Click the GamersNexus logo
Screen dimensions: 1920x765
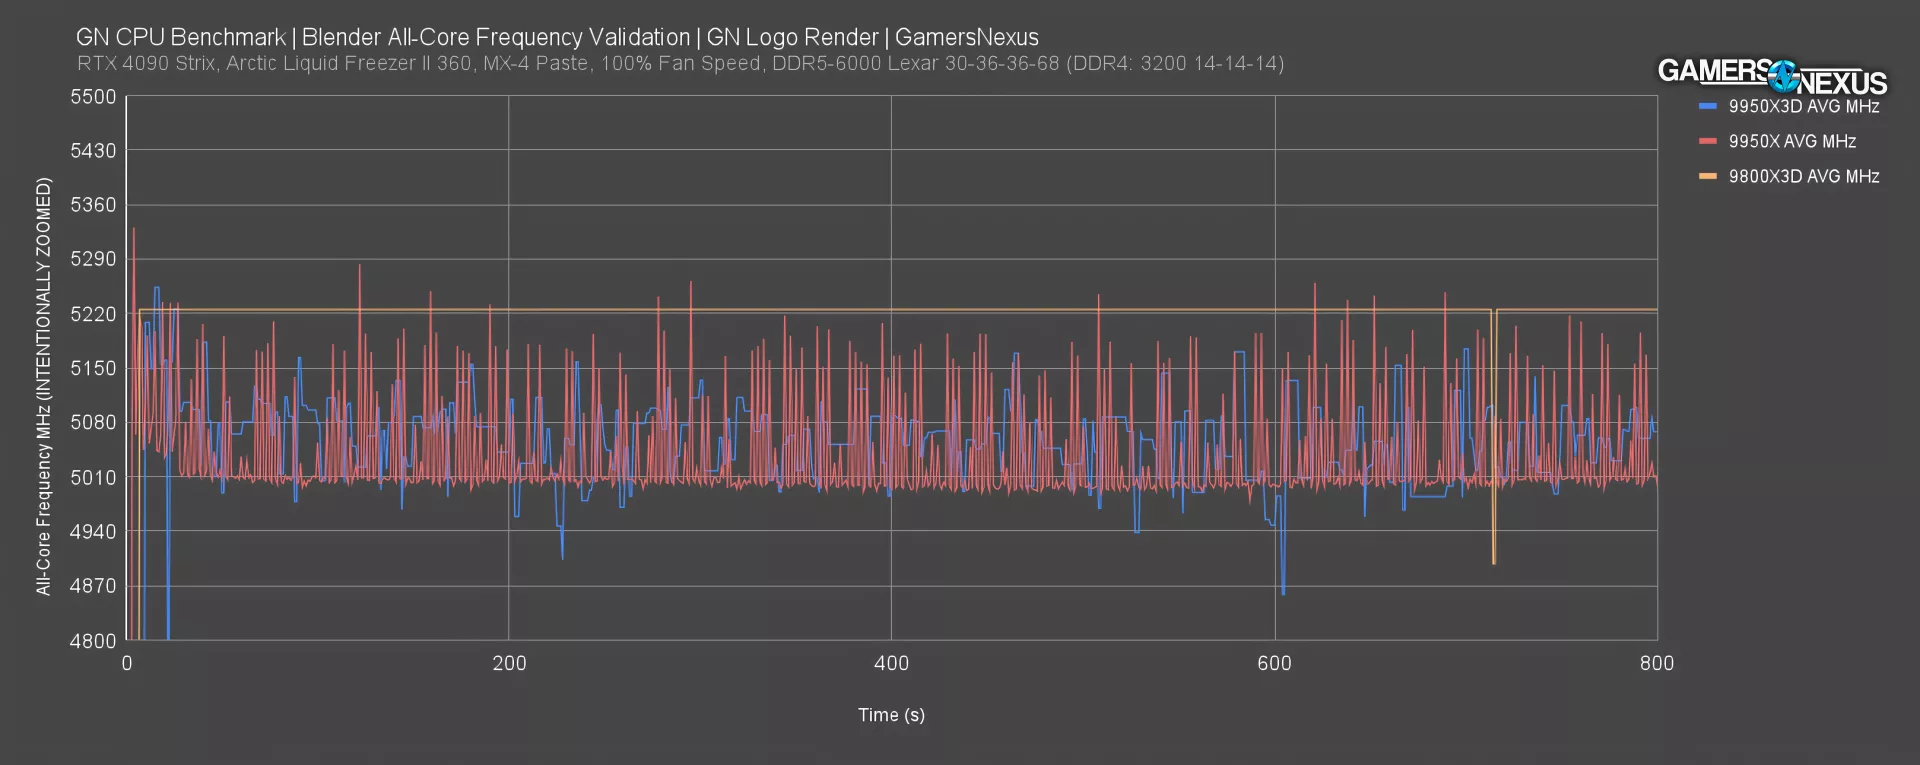point(1772,75)
